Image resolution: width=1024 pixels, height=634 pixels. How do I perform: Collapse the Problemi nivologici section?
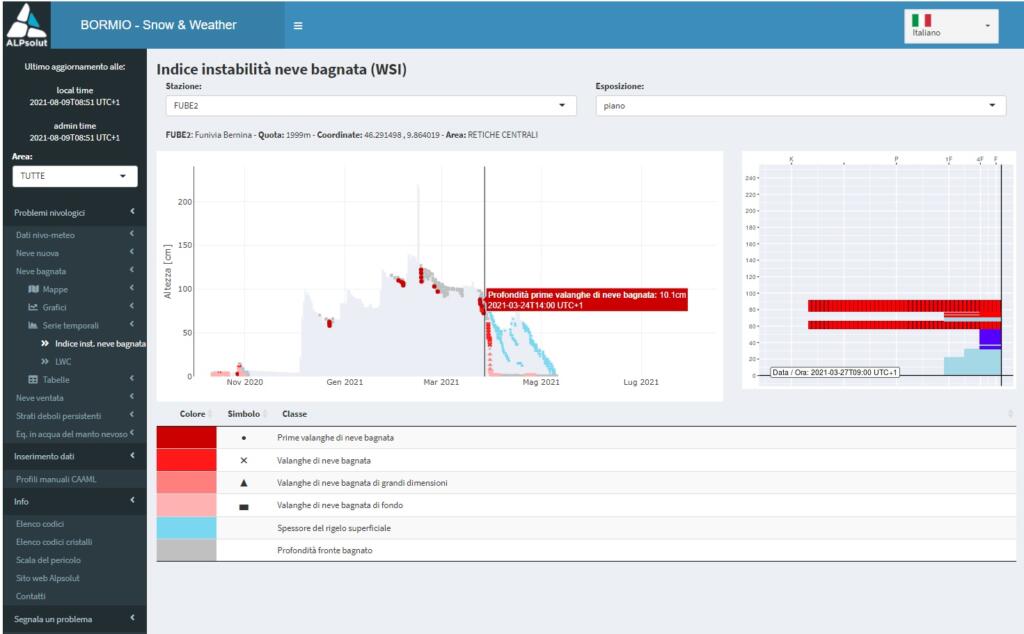(x=74, y=212)
